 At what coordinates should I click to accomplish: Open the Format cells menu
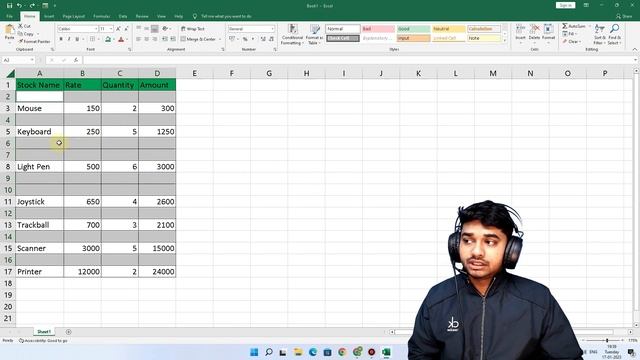[548, 33]
